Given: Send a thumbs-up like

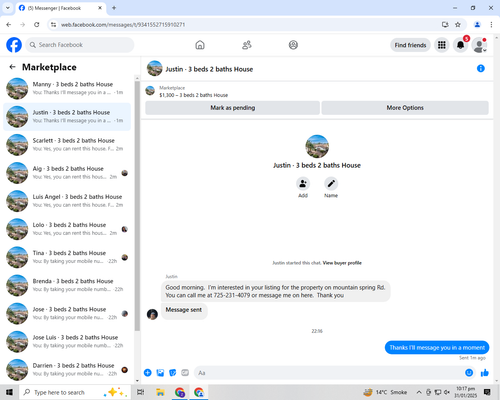Looking at the screenshot, I should (x=485, y=373).
